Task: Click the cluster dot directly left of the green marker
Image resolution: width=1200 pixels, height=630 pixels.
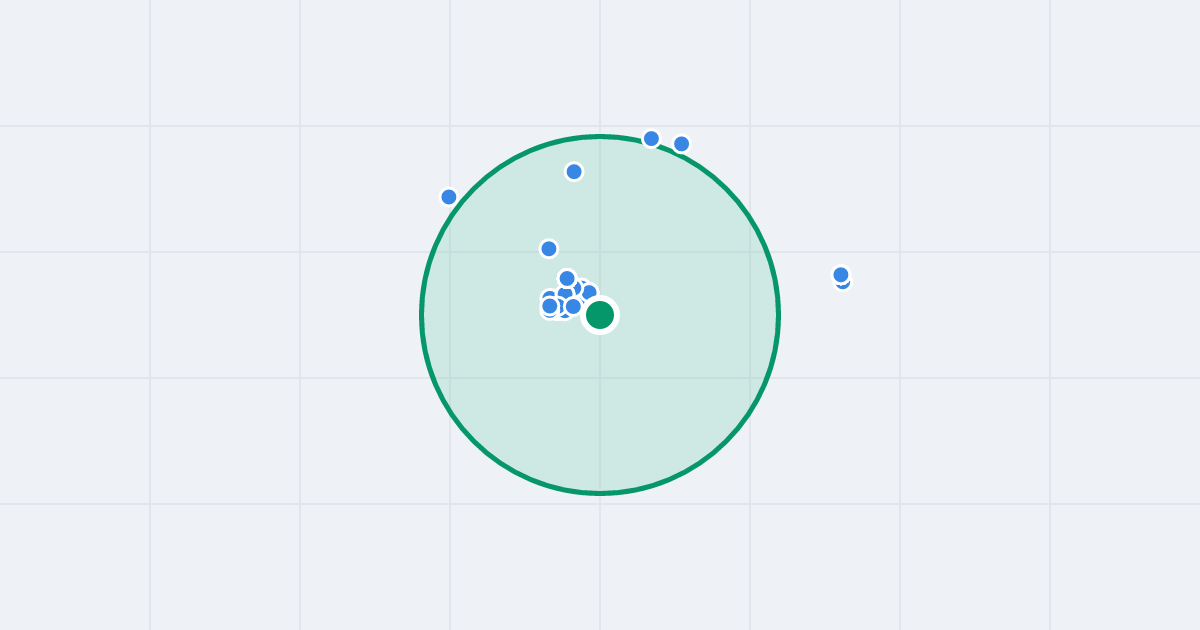Action: 573,306
